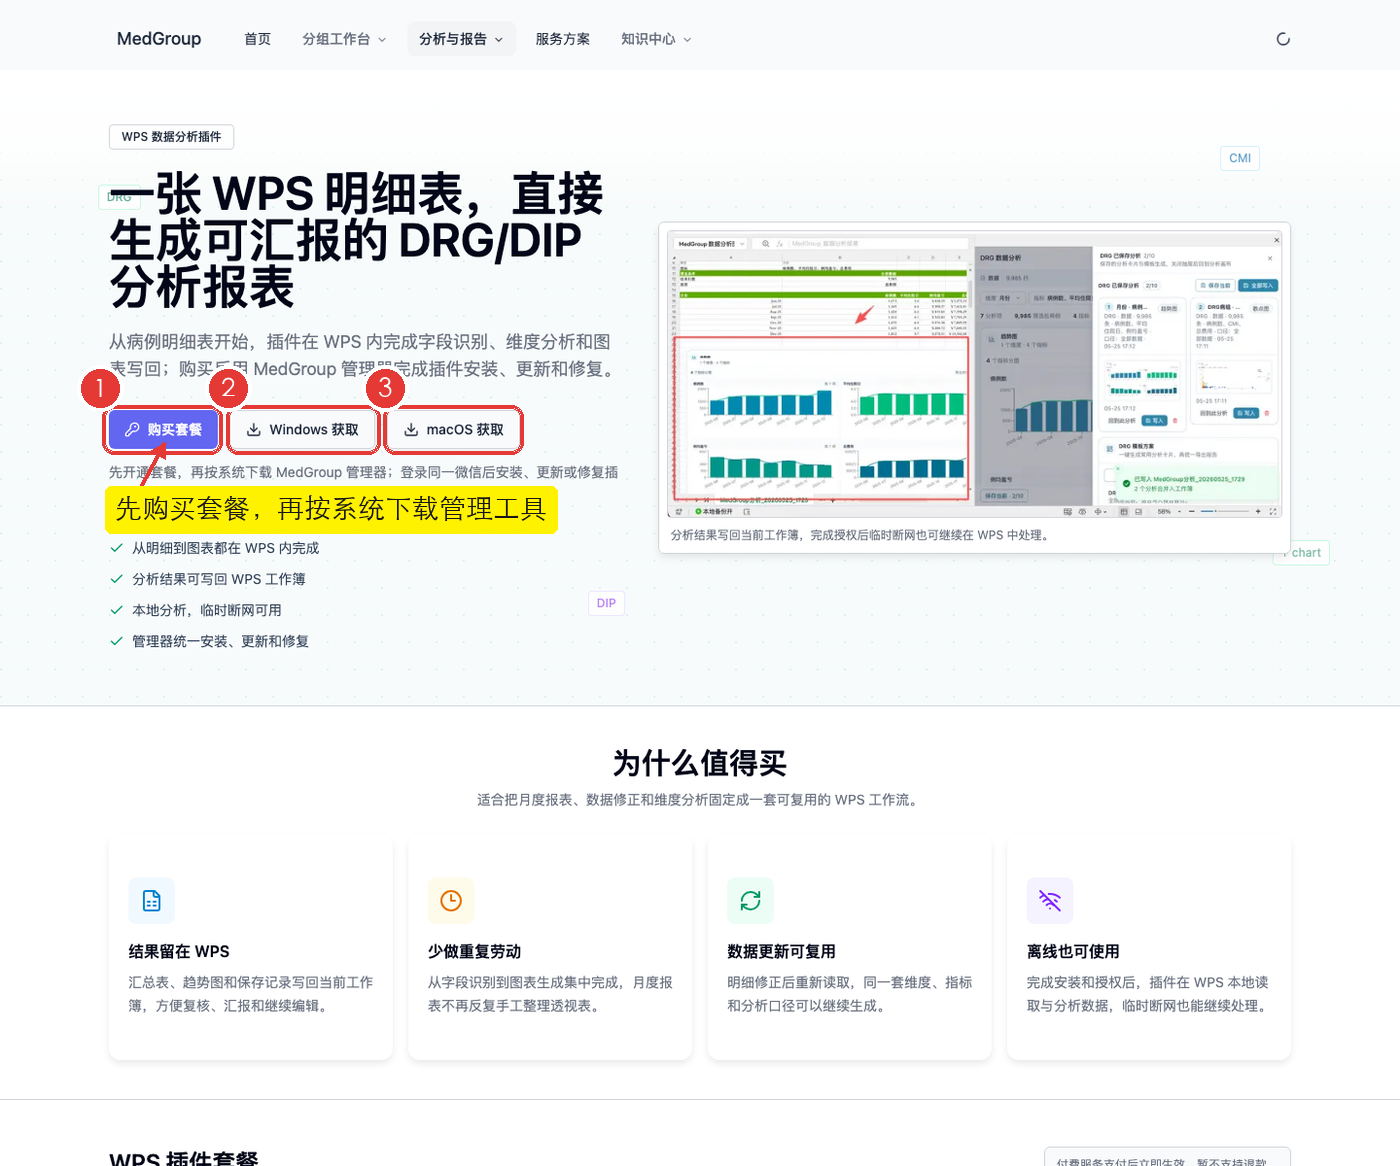Click download icon in macOS 获取 button
This screenshot has height=1166, width=1400.
pyautogui.click(x=411, y=430)
